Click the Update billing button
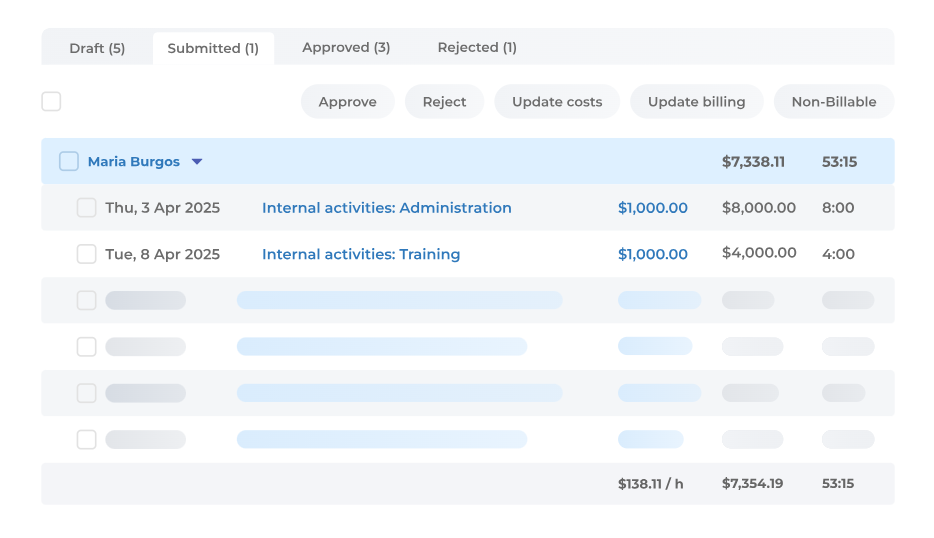 point(696,102)
